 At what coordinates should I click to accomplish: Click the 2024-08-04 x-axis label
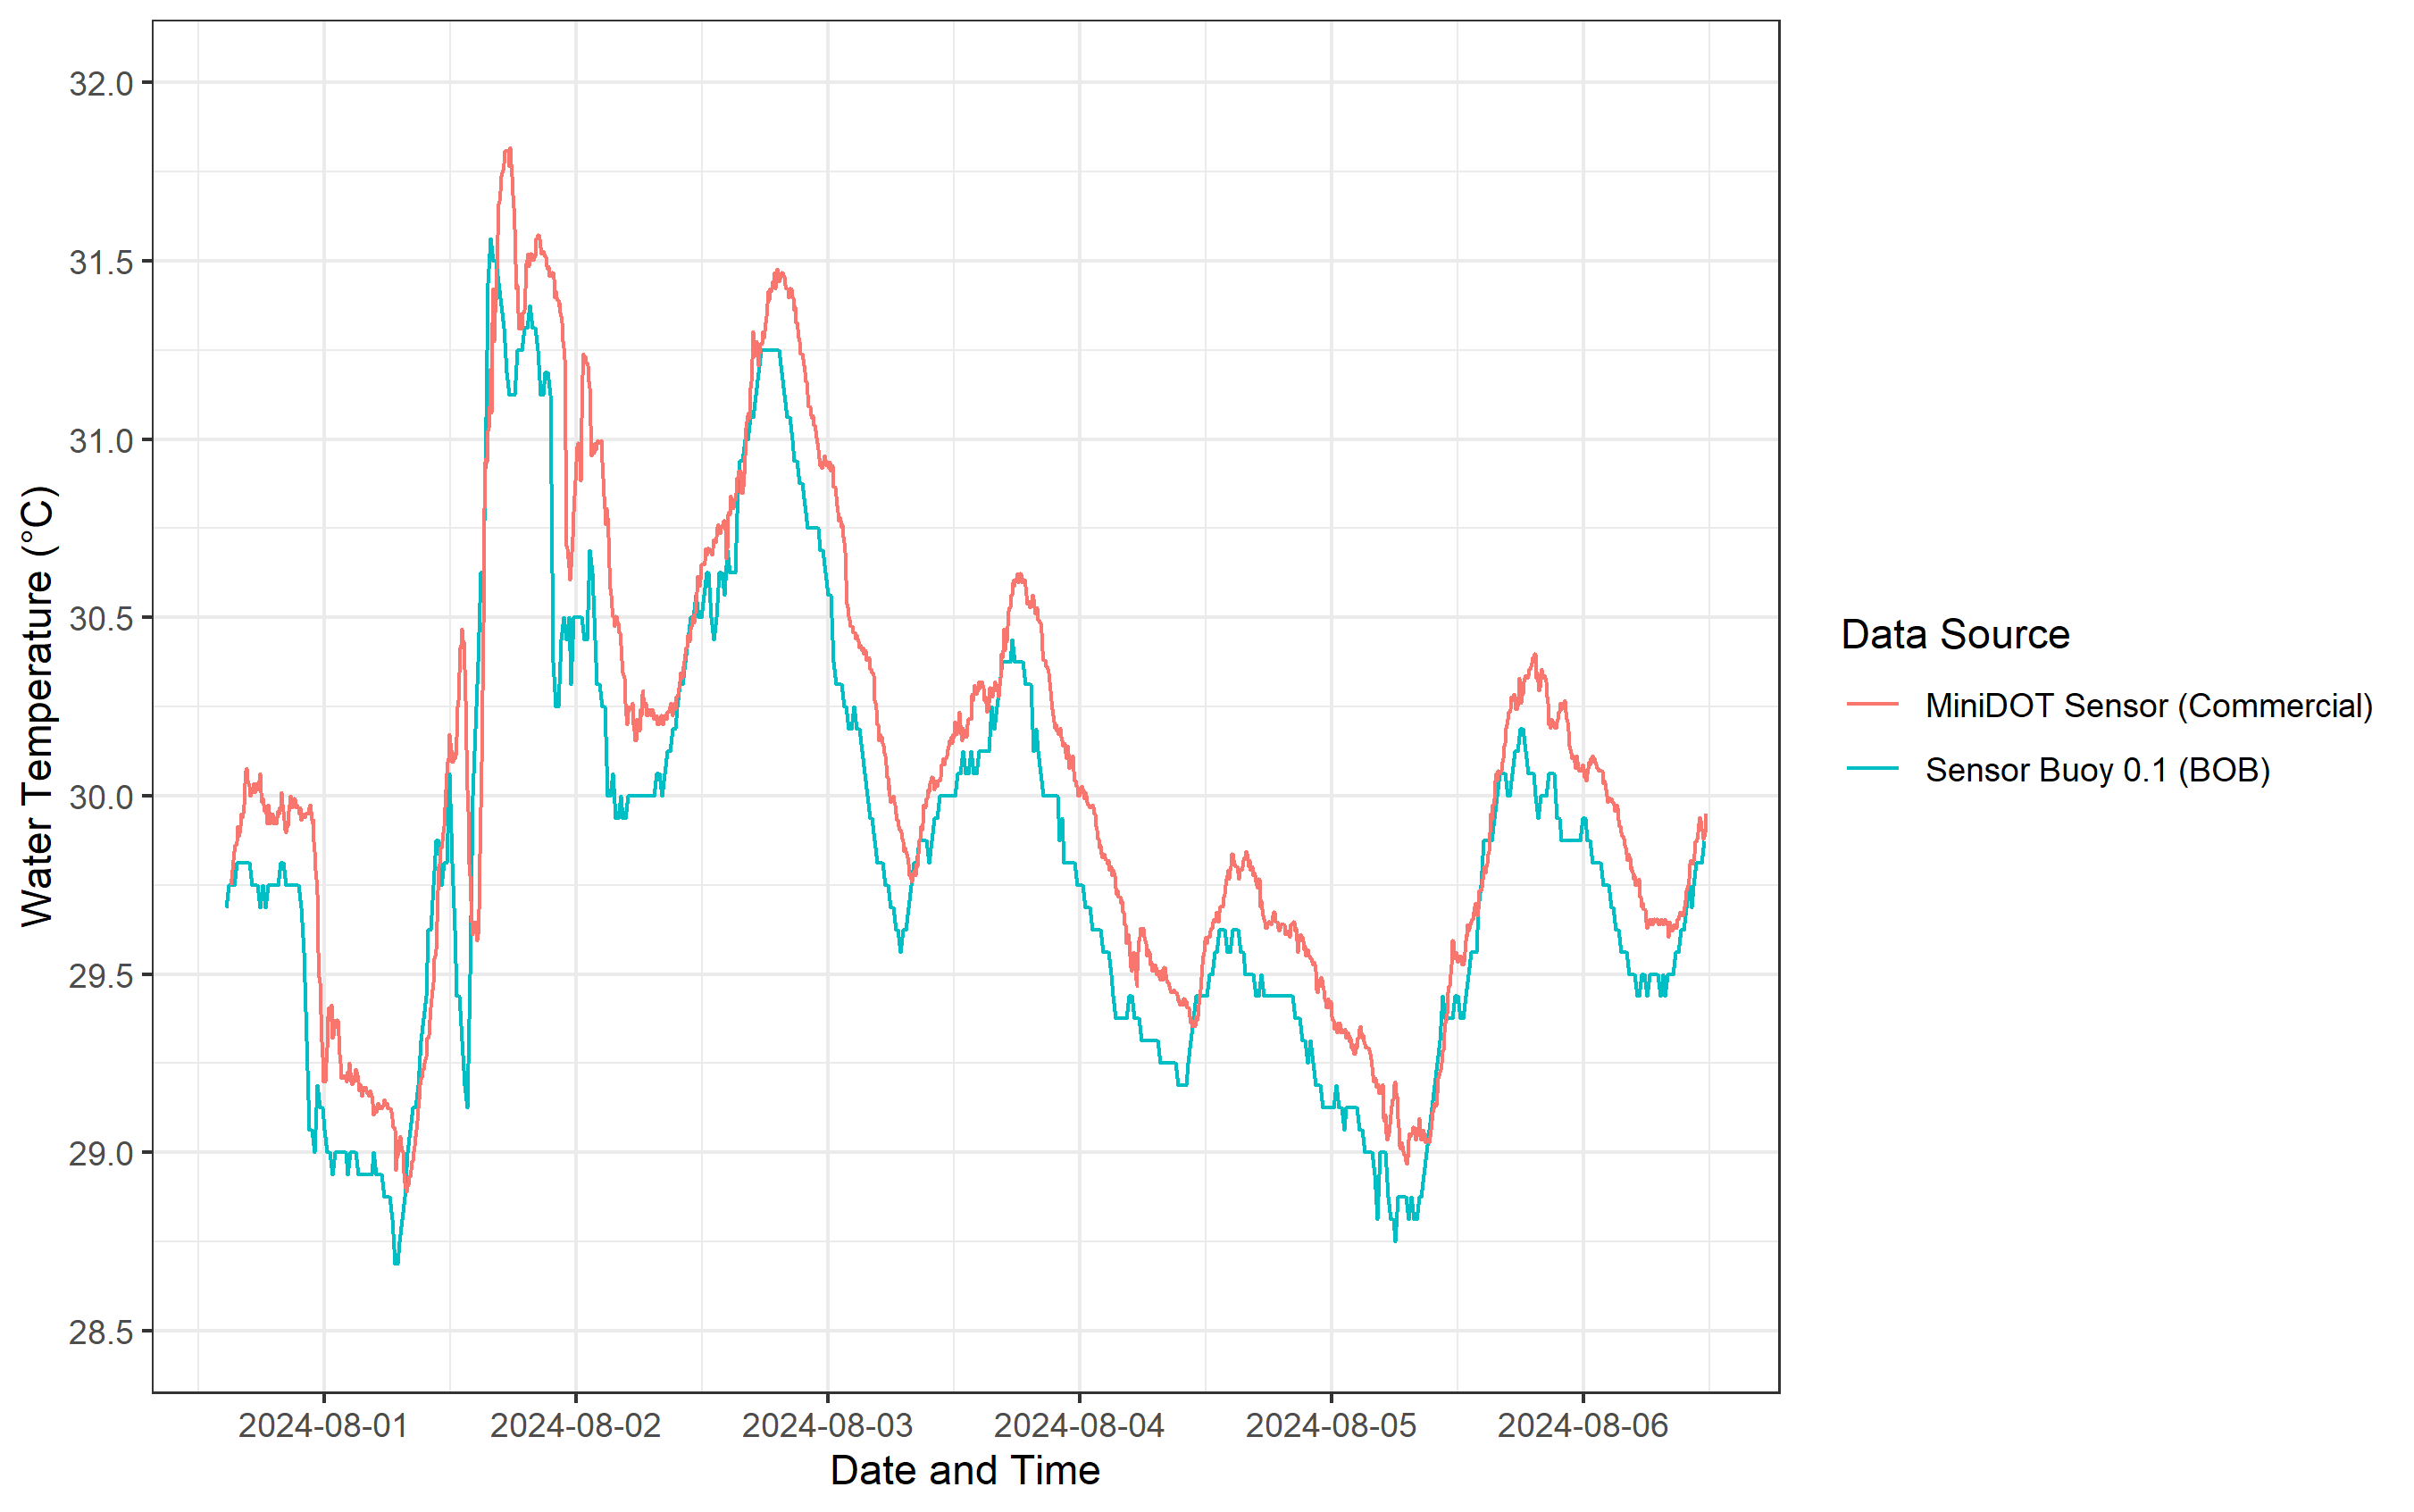pos(1079,1425)
